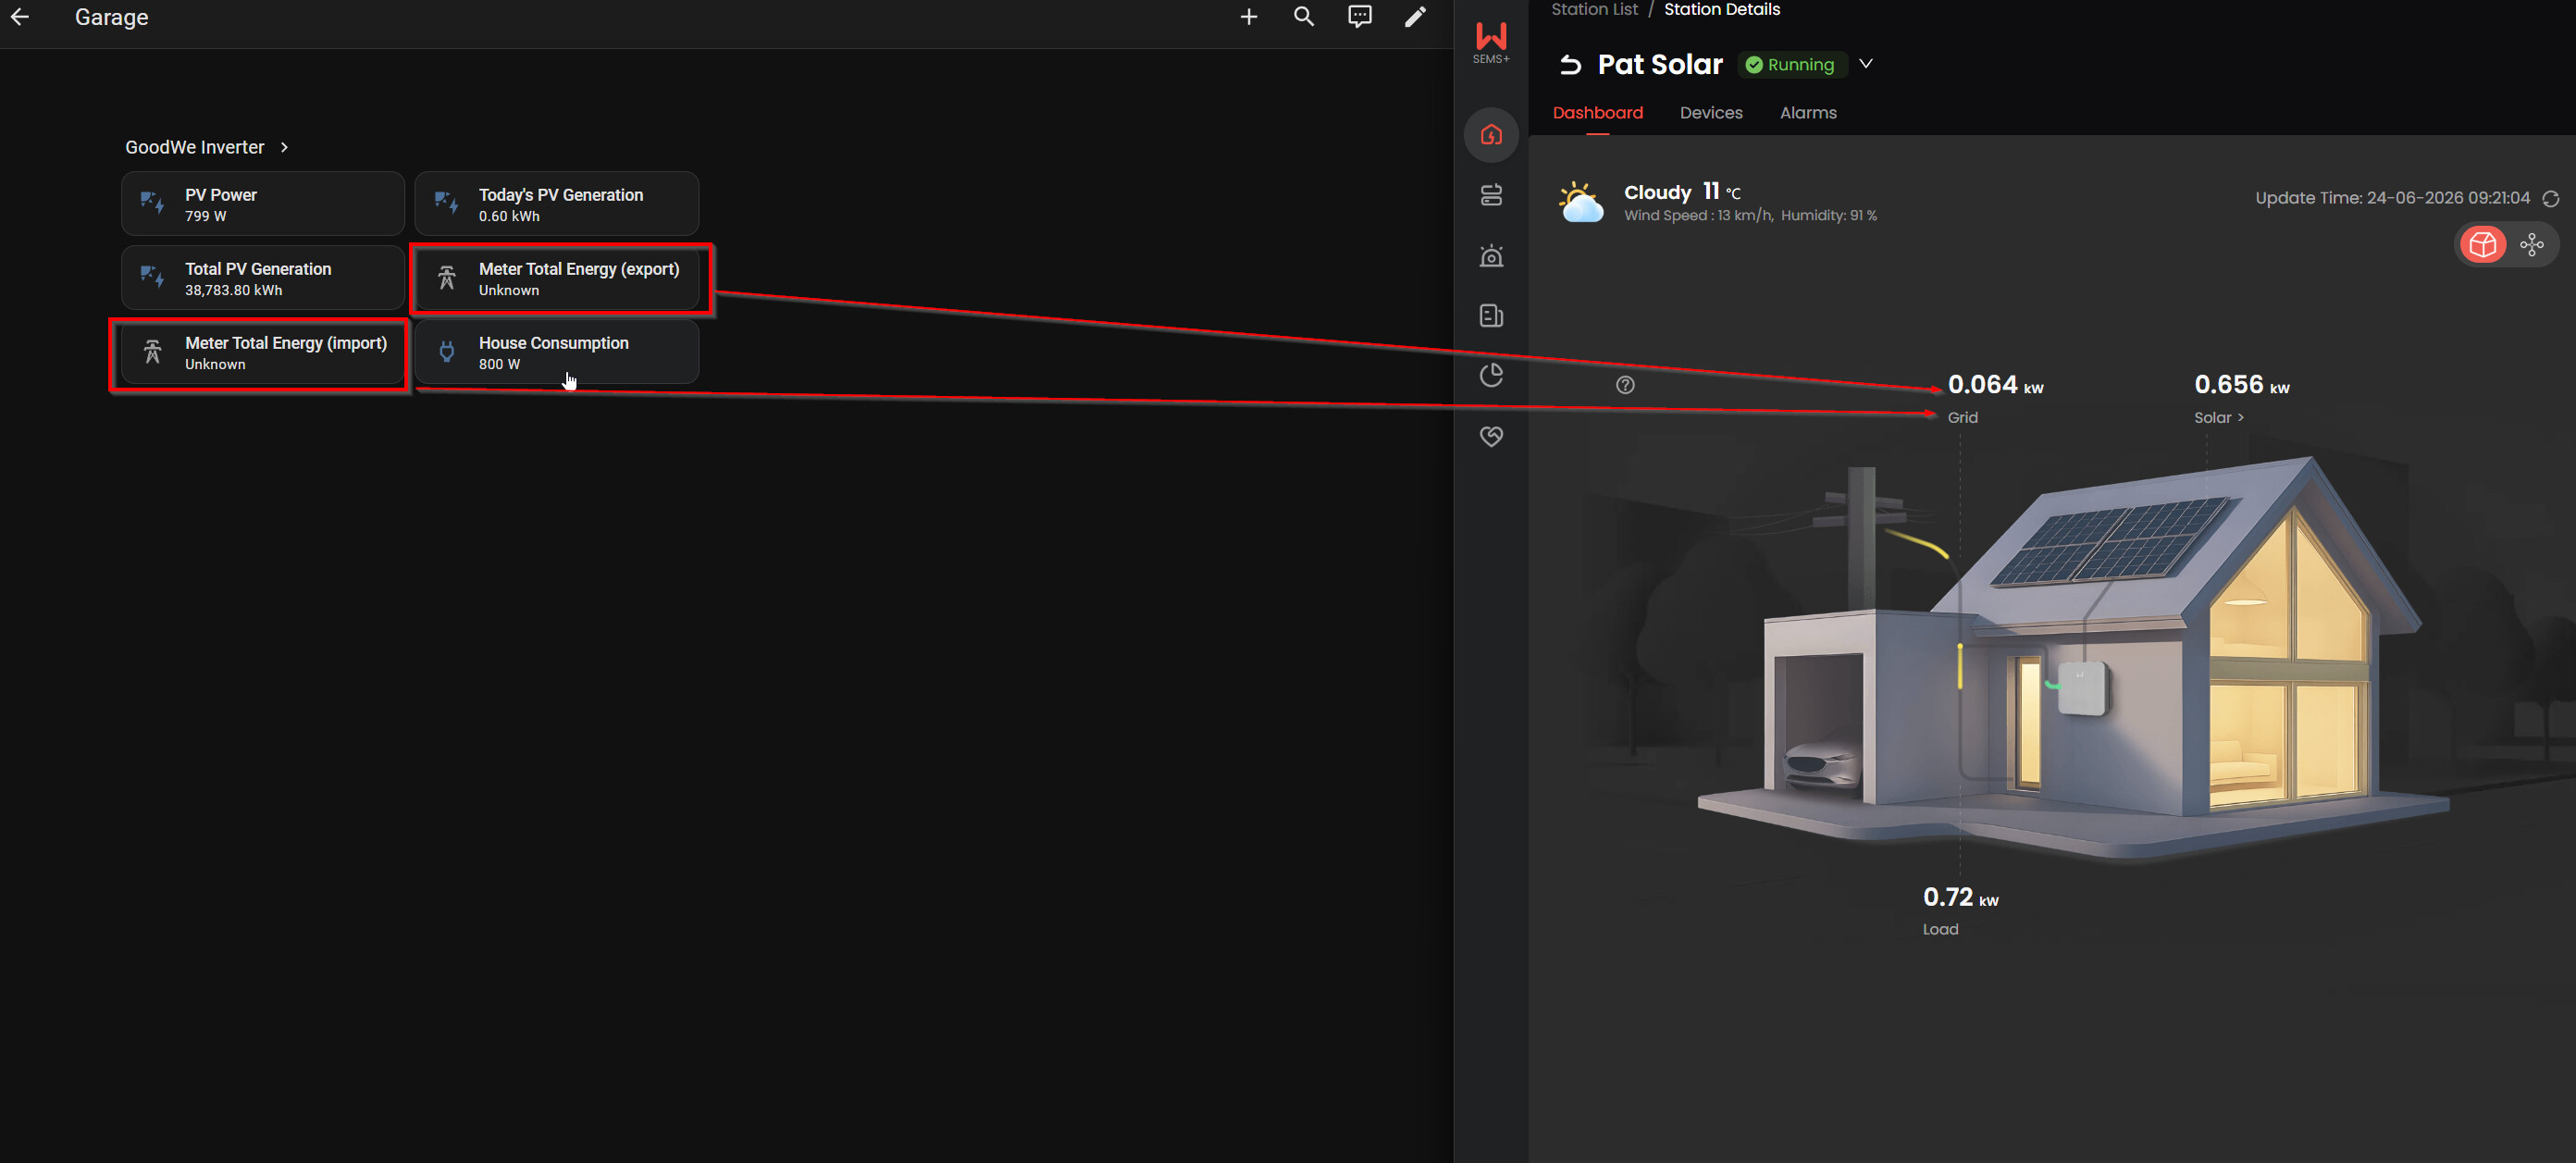Expand the station dropdown chevron
This screenshot has height=1163, width=2576.
point(1865,64)
